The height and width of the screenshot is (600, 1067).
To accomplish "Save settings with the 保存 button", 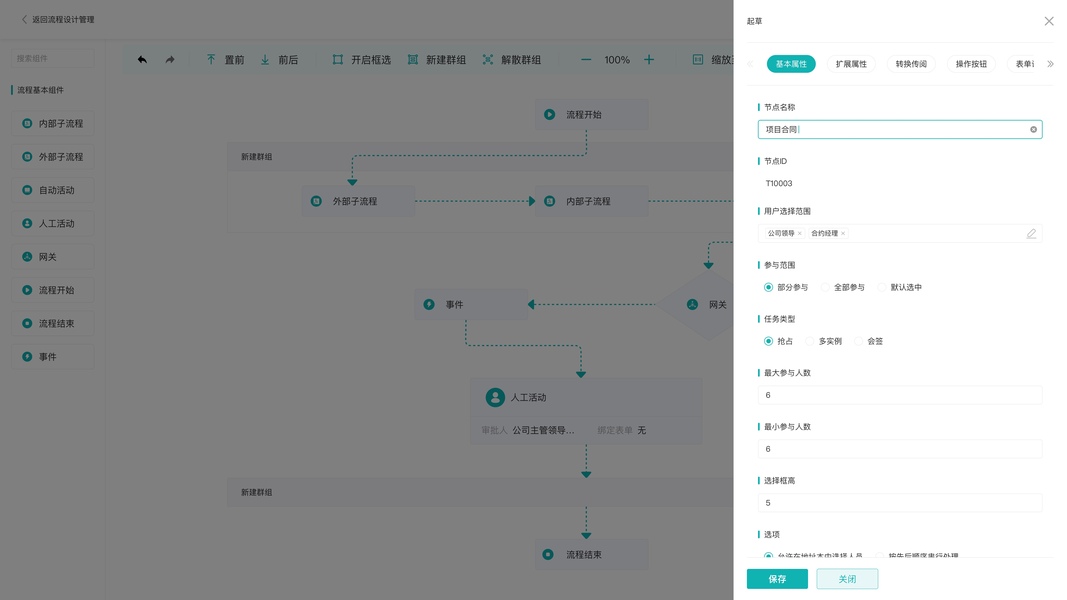I will (777, 579).
